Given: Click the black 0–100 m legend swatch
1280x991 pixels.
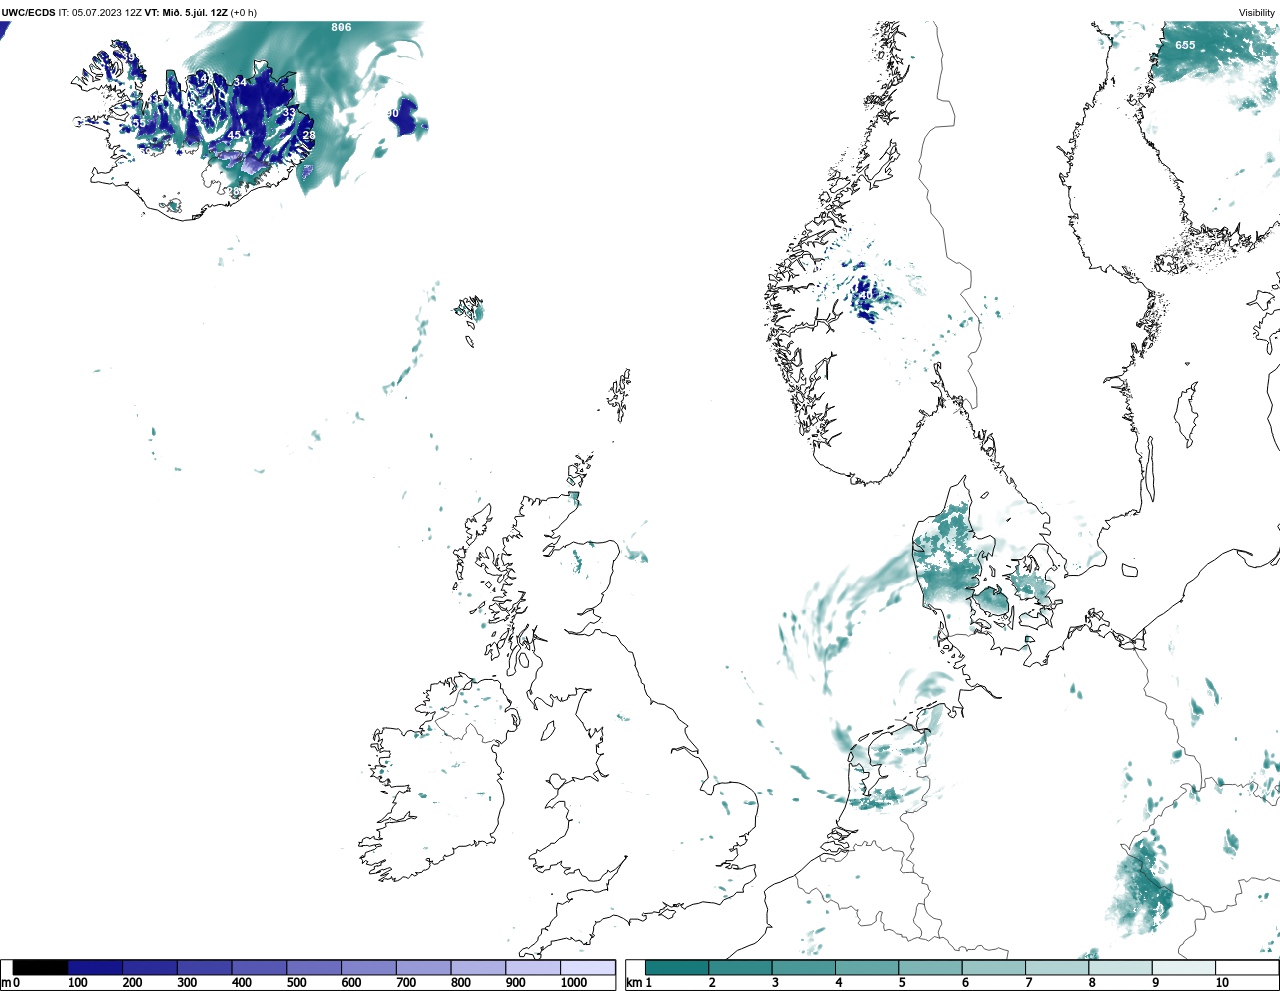Looking at the screenshot, I should click(40, 967).
